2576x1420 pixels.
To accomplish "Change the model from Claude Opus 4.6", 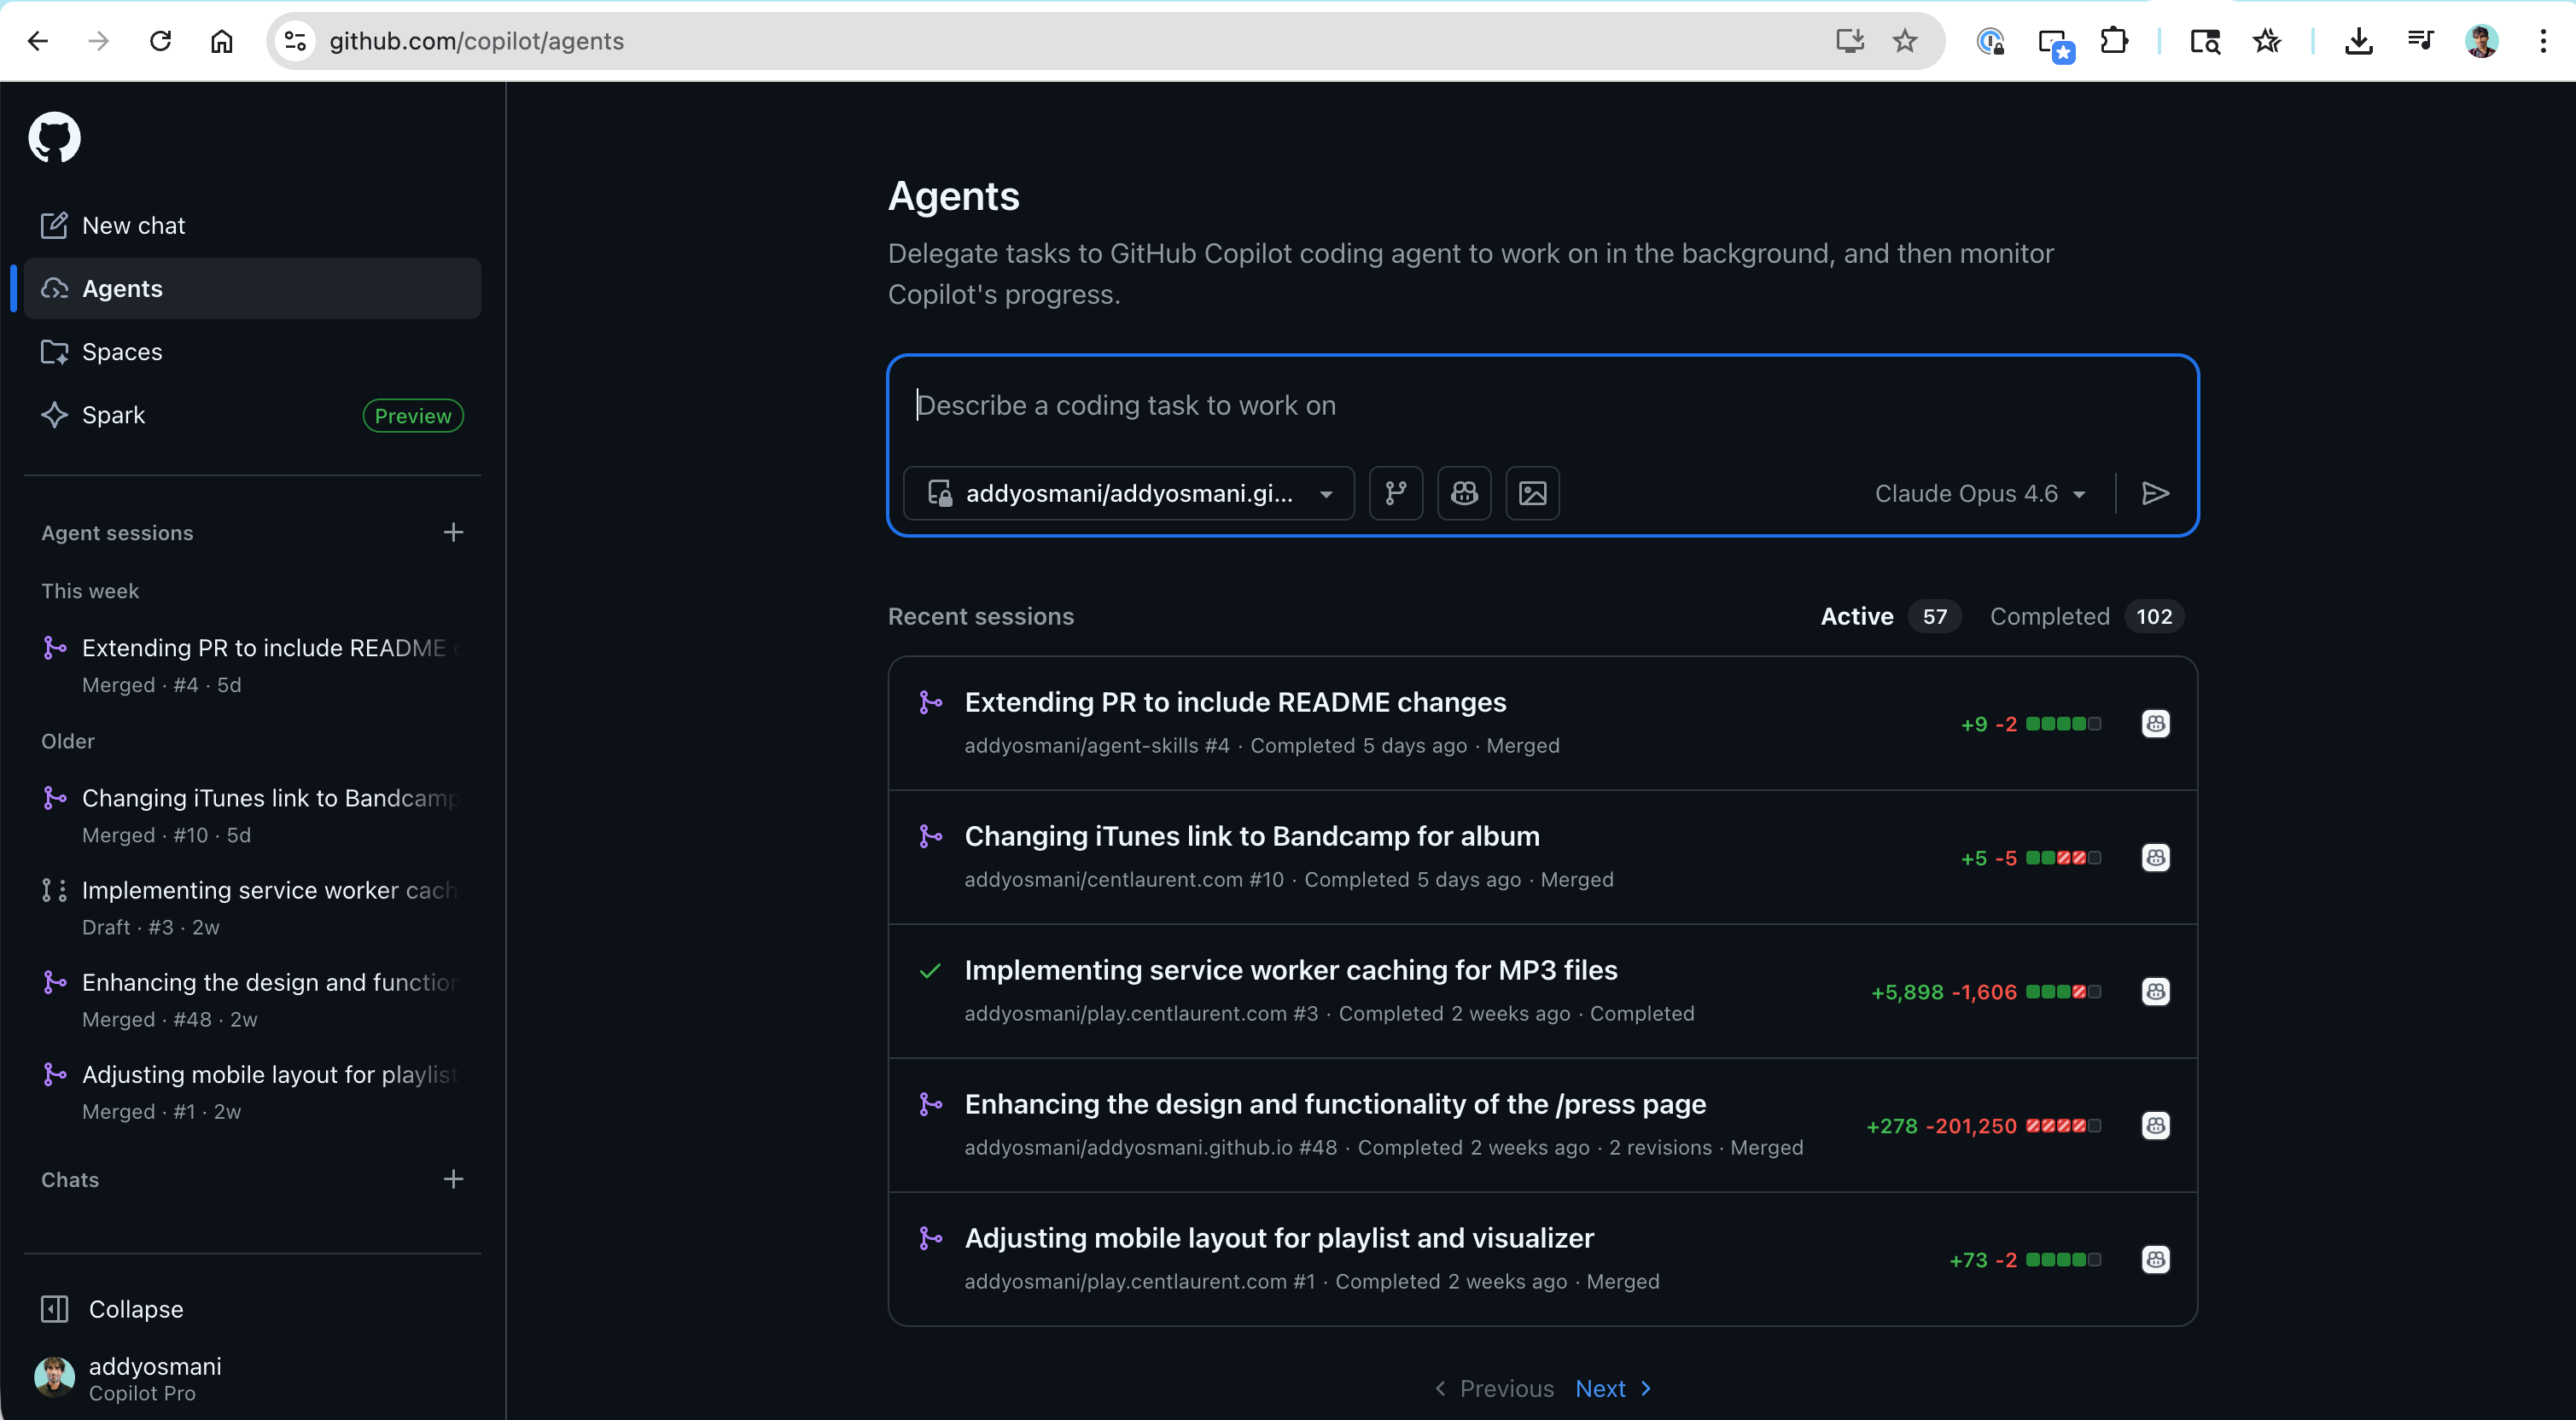I will 1979,493.
